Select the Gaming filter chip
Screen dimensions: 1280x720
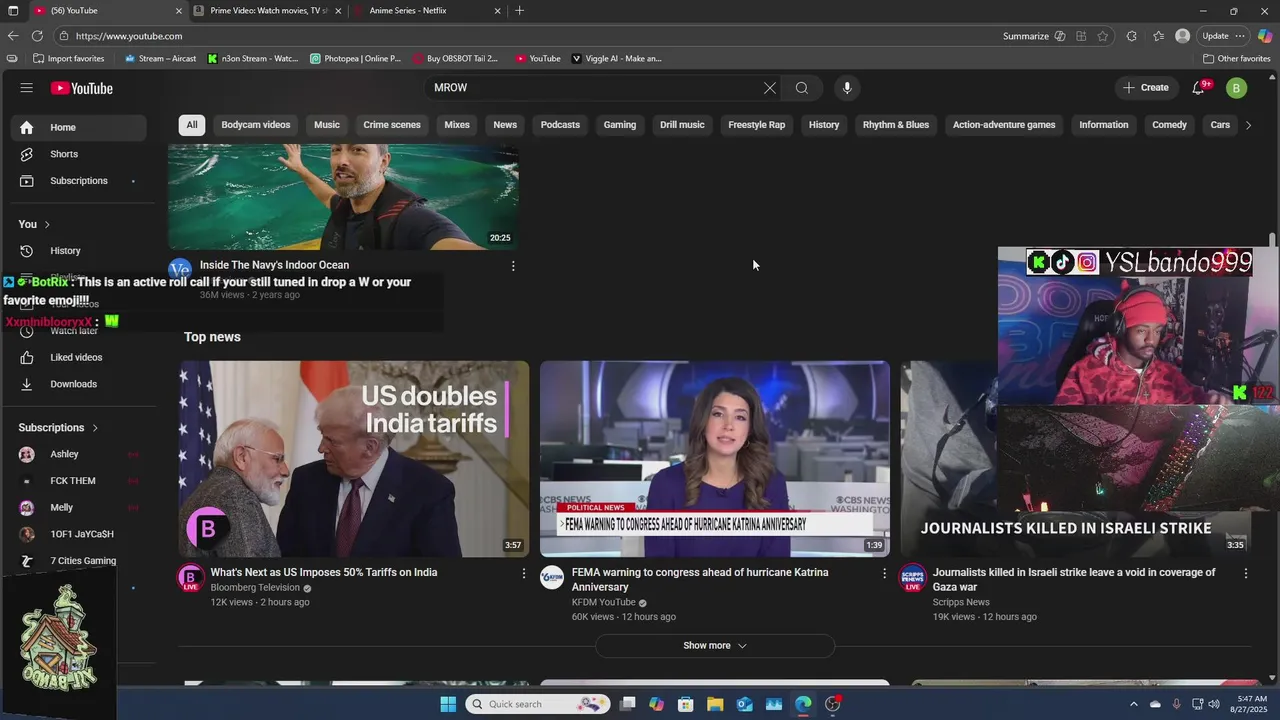620,125
